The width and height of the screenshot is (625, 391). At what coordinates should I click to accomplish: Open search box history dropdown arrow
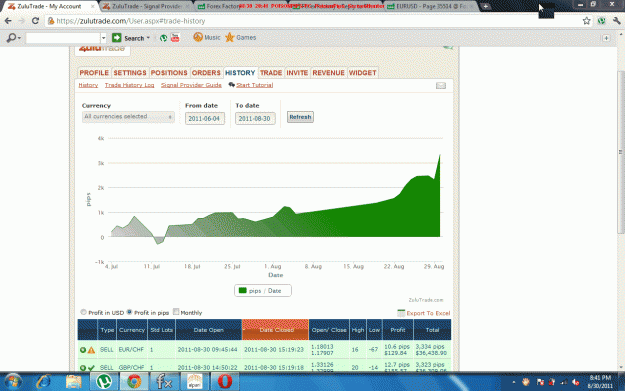[103, 38]
